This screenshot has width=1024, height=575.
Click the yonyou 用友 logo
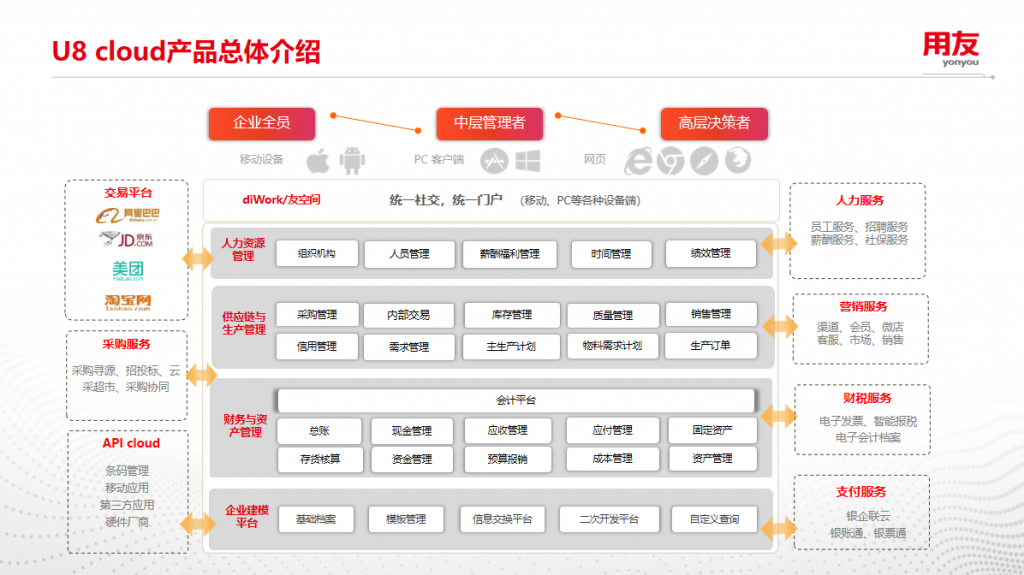click(950, 48)
